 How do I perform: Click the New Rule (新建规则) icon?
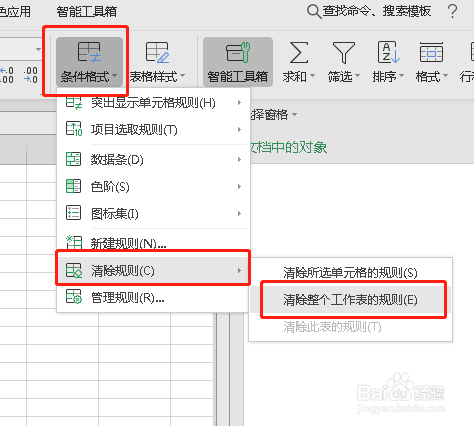click(74, 242)
